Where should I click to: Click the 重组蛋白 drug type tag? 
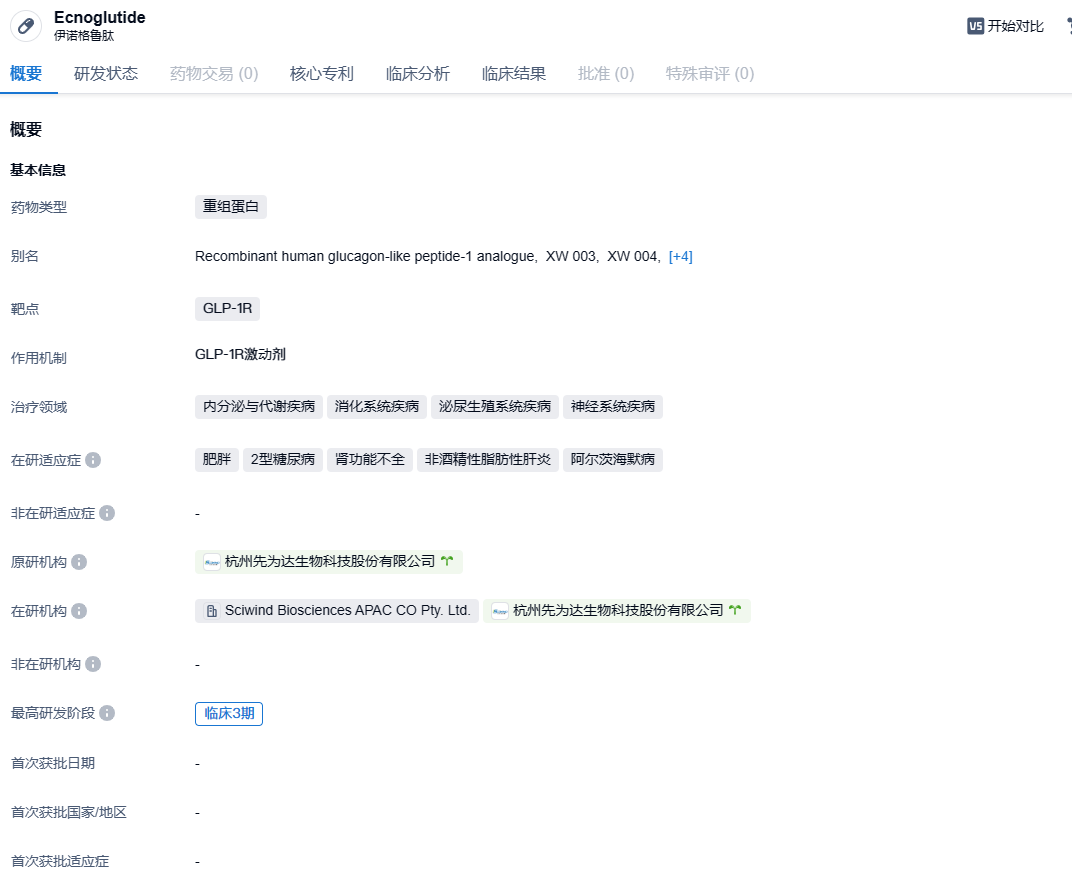pyautogui.click(x=231, y=206)
